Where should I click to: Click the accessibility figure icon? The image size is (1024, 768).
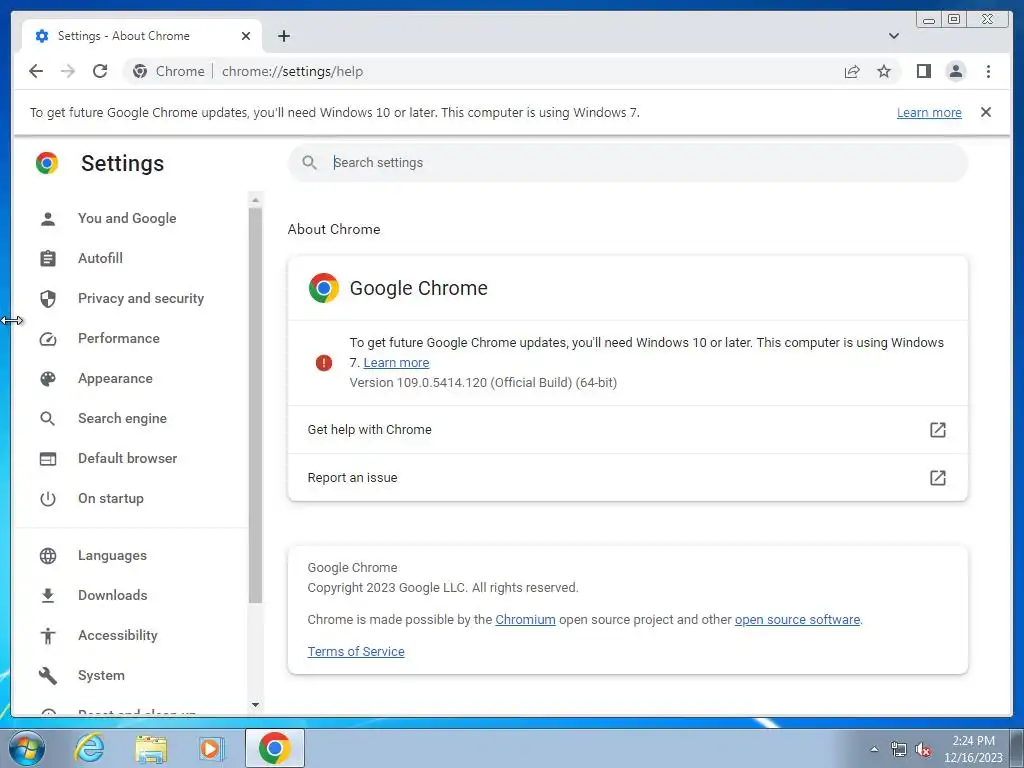click(x=48, y=635)
